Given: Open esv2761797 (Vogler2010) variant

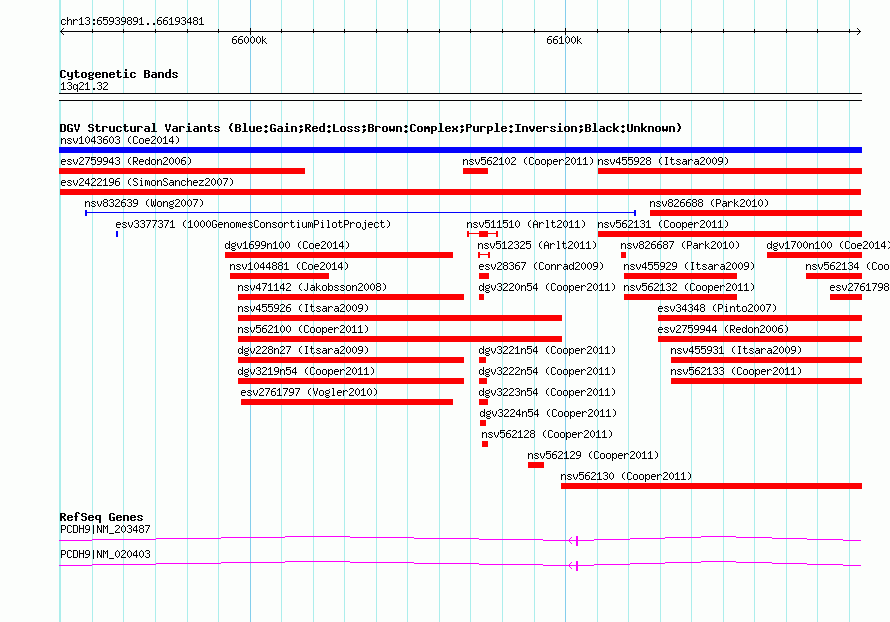Looking at the screenshot, I should pos(309,392).
